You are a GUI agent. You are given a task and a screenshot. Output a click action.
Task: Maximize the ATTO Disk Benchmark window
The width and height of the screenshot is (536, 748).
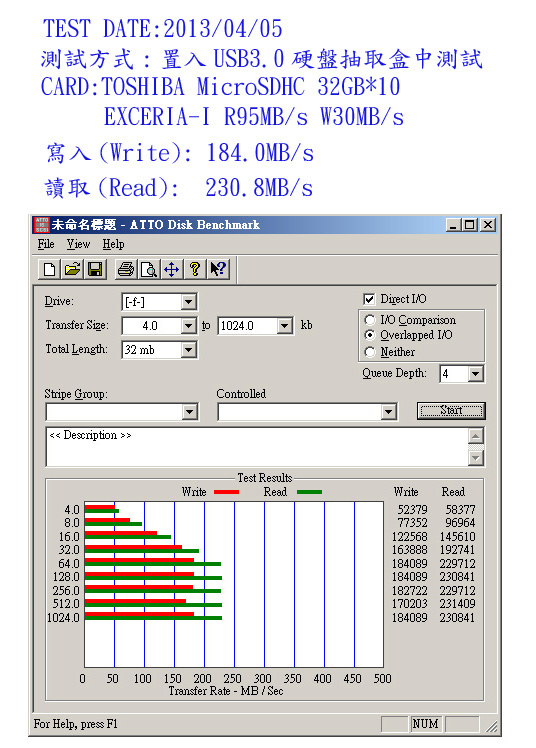point(469,225)
